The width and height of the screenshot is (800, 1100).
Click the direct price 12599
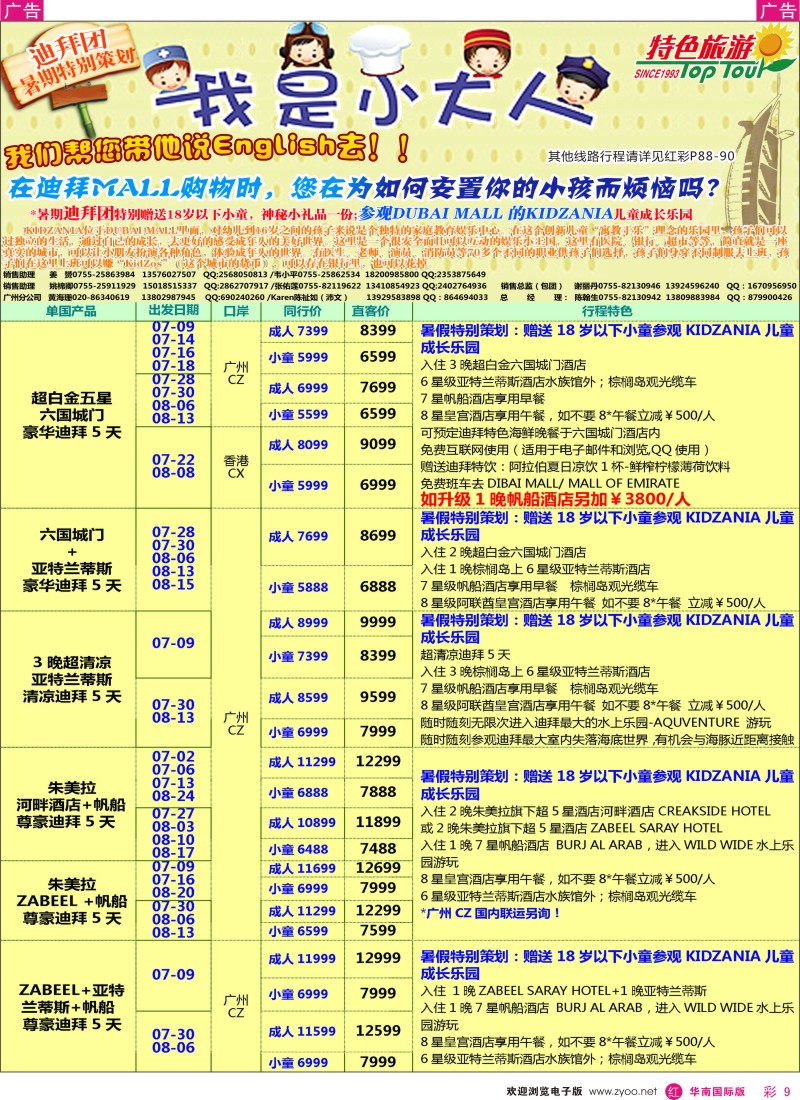pyautogui.click(x=378, y=1031)
